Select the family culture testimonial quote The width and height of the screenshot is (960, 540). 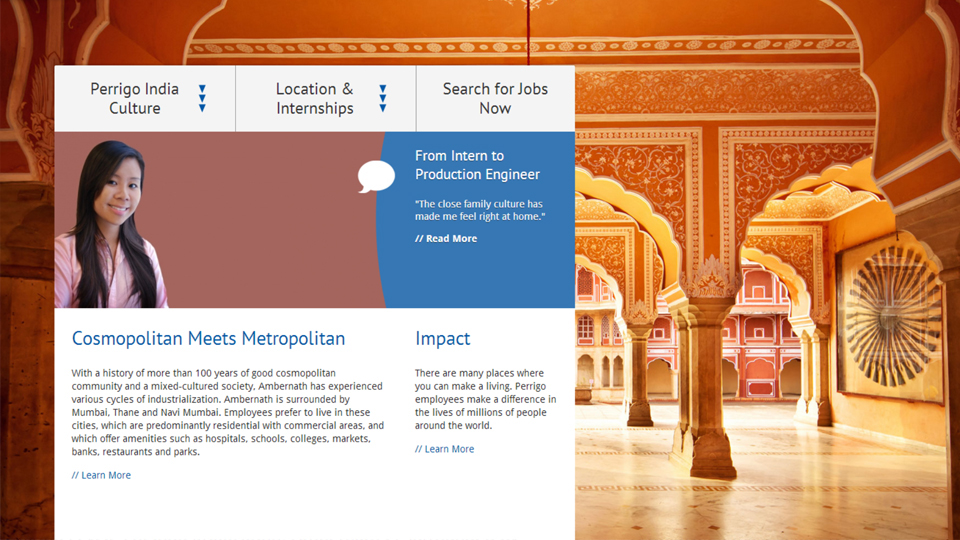[479, 210]
